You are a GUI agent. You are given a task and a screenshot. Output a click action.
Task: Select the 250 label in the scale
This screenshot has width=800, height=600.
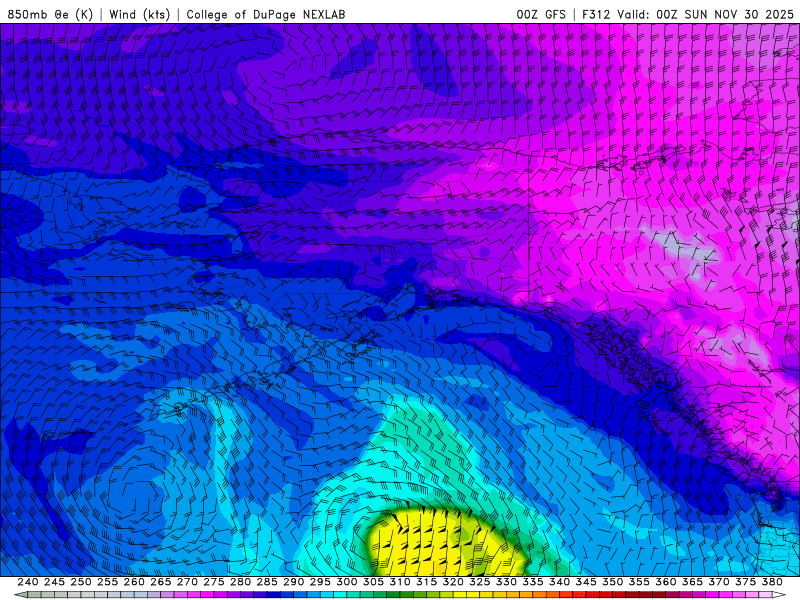pos(81,582)
